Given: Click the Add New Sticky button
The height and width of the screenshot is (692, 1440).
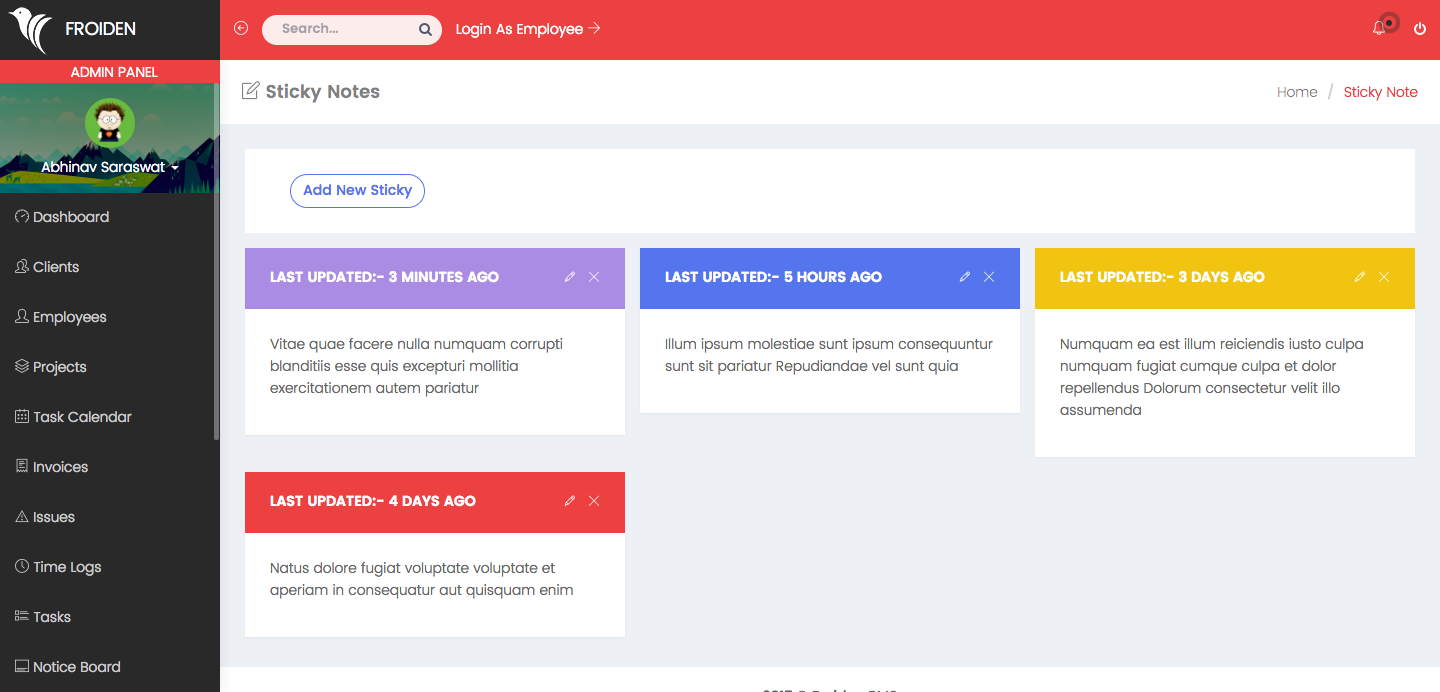Looking at the screenshot, I should coord(357,190).
